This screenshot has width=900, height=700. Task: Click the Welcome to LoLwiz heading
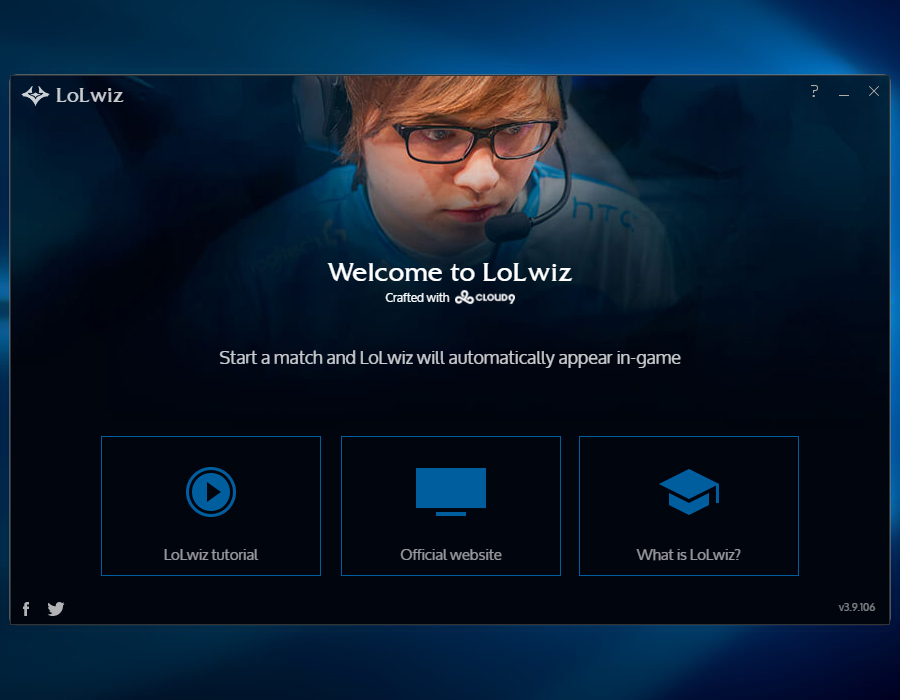pyautogui.click(x=449, y=272)
